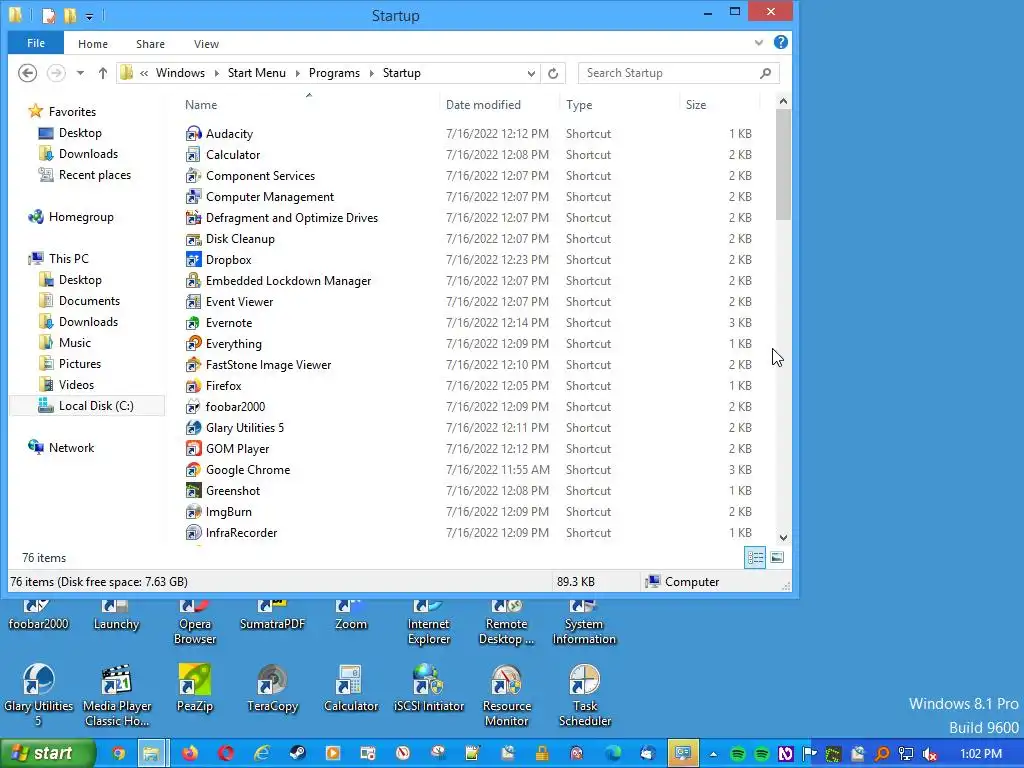
Task: Open the View ribbon tab
Action: [x=206, y=44]
